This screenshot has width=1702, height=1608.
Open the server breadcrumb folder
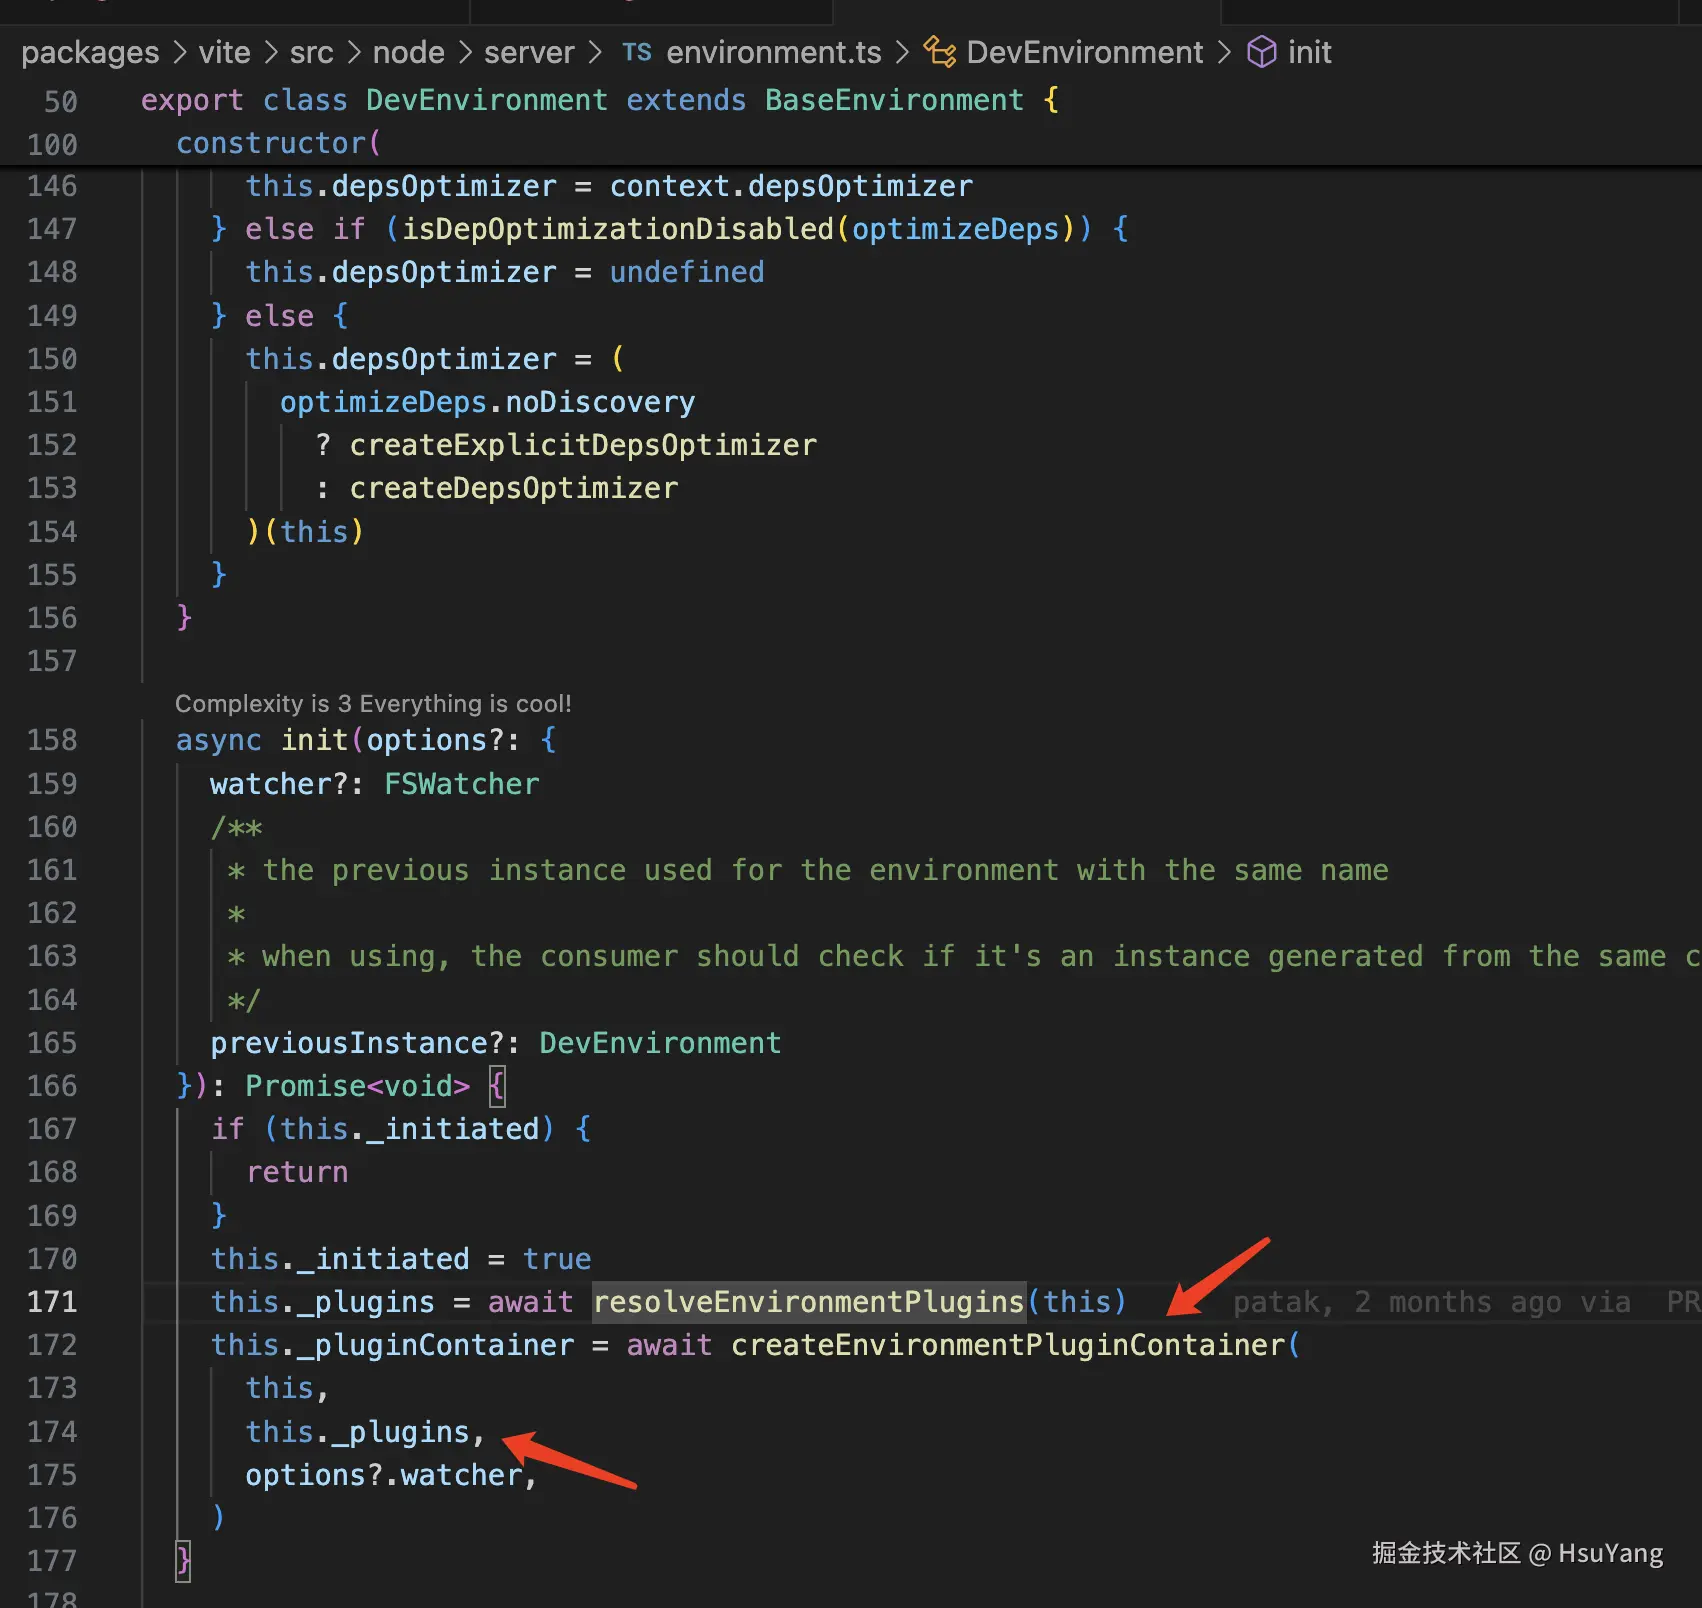(x=529, y=52)
